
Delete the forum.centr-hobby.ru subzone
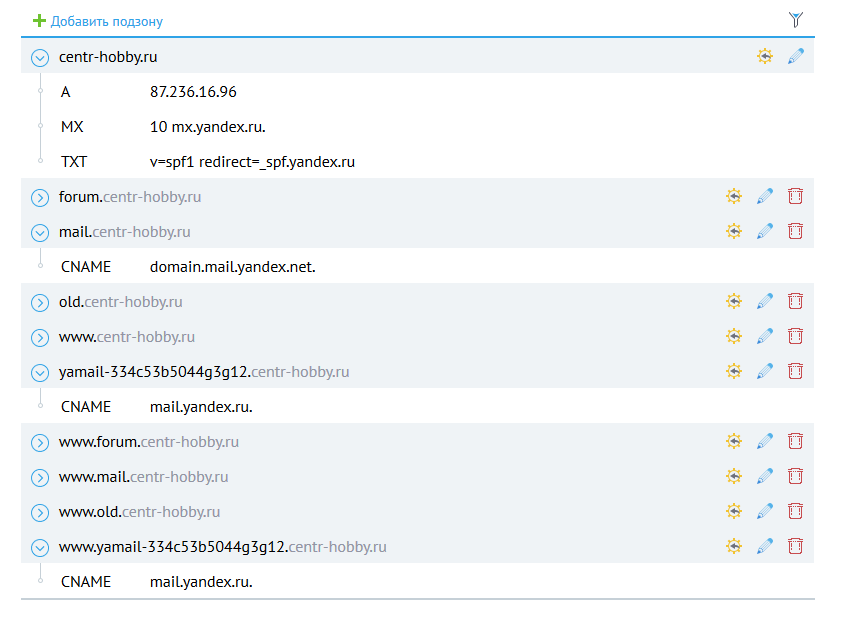tap(796, 197)
